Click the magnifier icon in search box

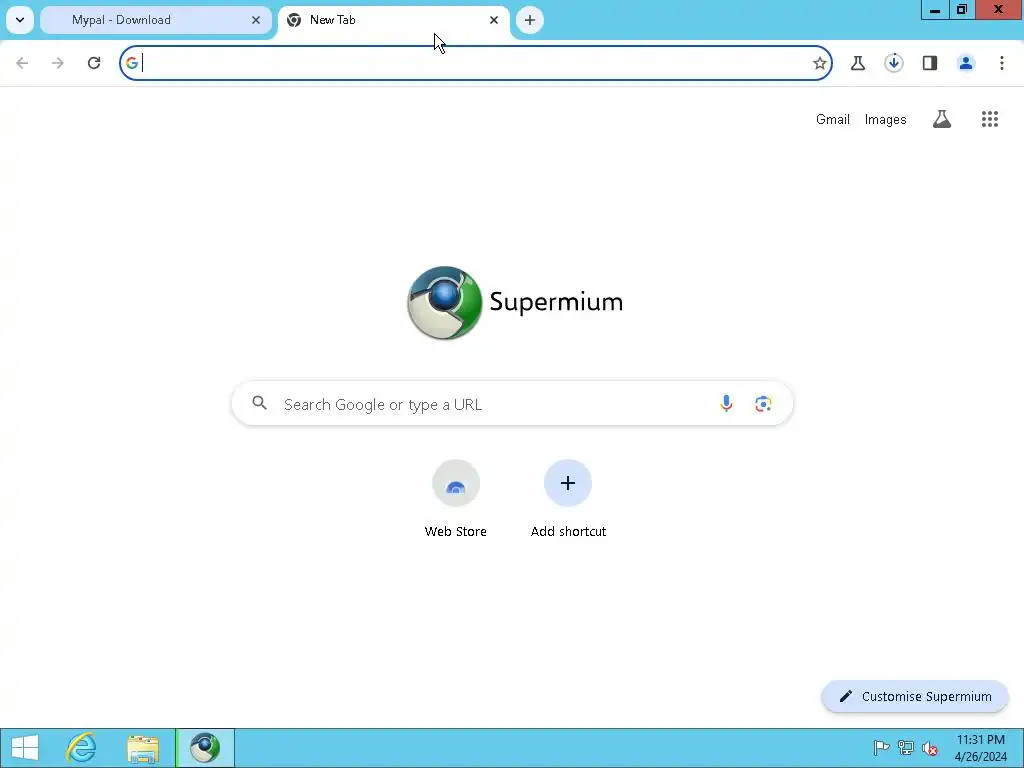pos(260,403)
